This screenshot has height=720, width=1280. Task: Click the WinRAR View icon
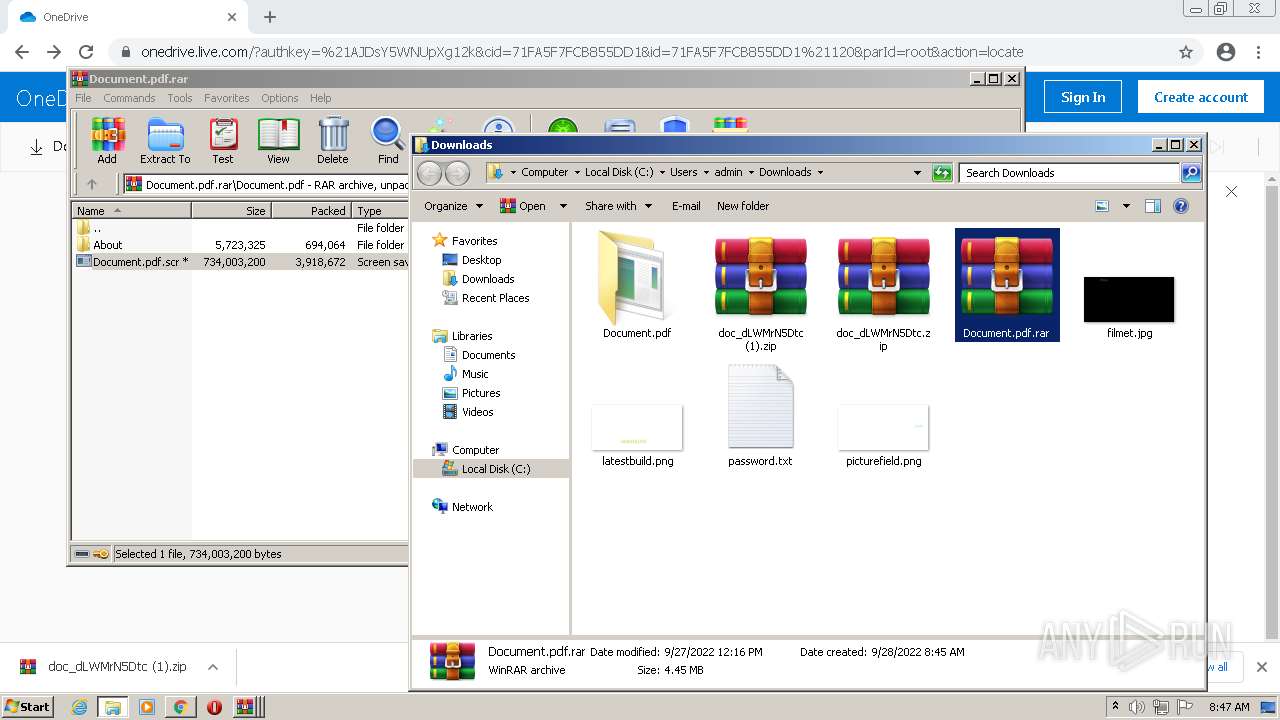pyautogui.click(x=278, y=140)
